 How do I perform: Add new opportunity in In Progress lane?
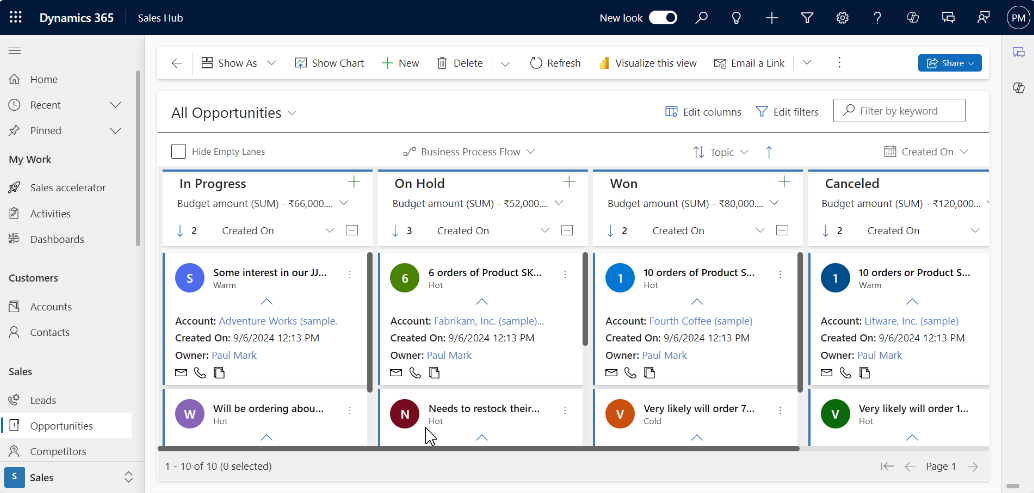pyautogui.click(x=353, y=182)
